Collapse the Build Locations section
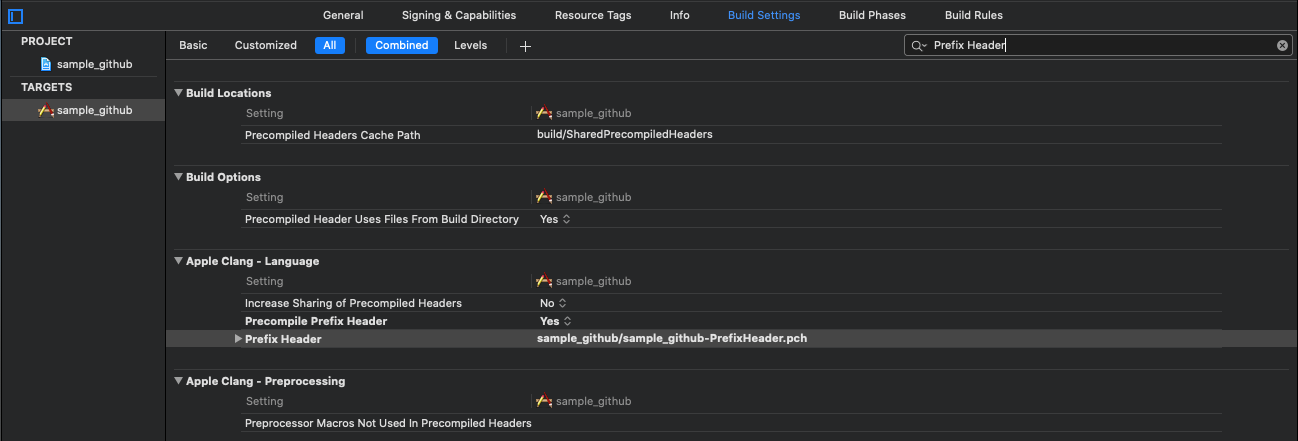1298x441 pixels. click(178, 93)
